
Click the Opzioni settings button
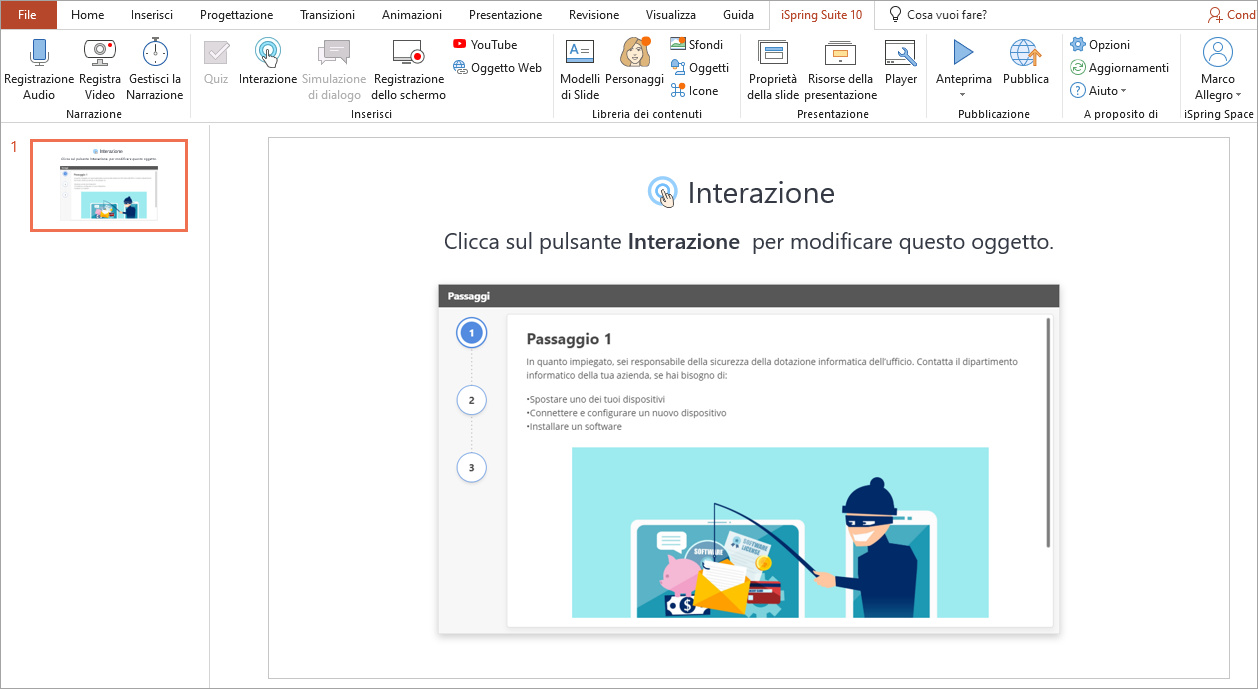point(1101,45)
